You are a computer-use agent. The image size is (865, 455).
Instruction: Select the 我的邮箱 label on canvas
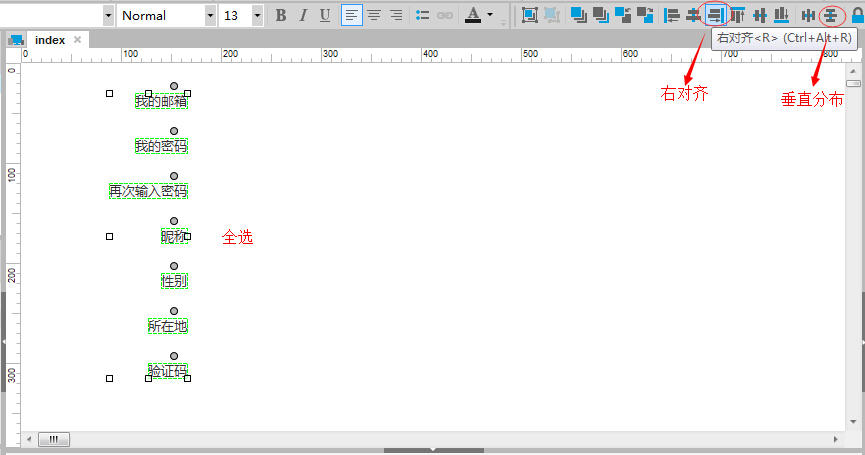tap(161, 101)
